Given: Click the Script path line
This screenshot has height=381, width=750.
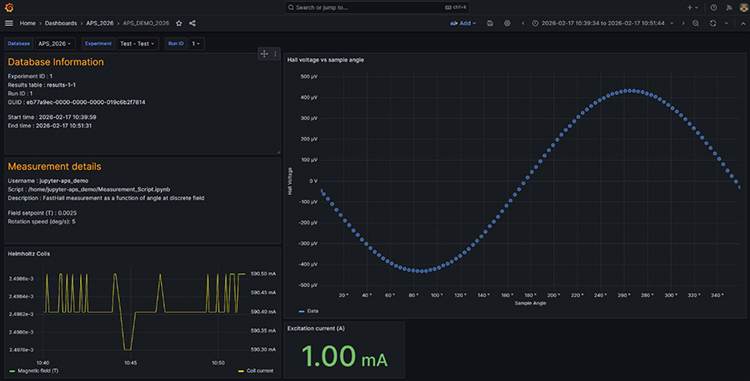Looking at the screenshot, I should coord(89,189).
